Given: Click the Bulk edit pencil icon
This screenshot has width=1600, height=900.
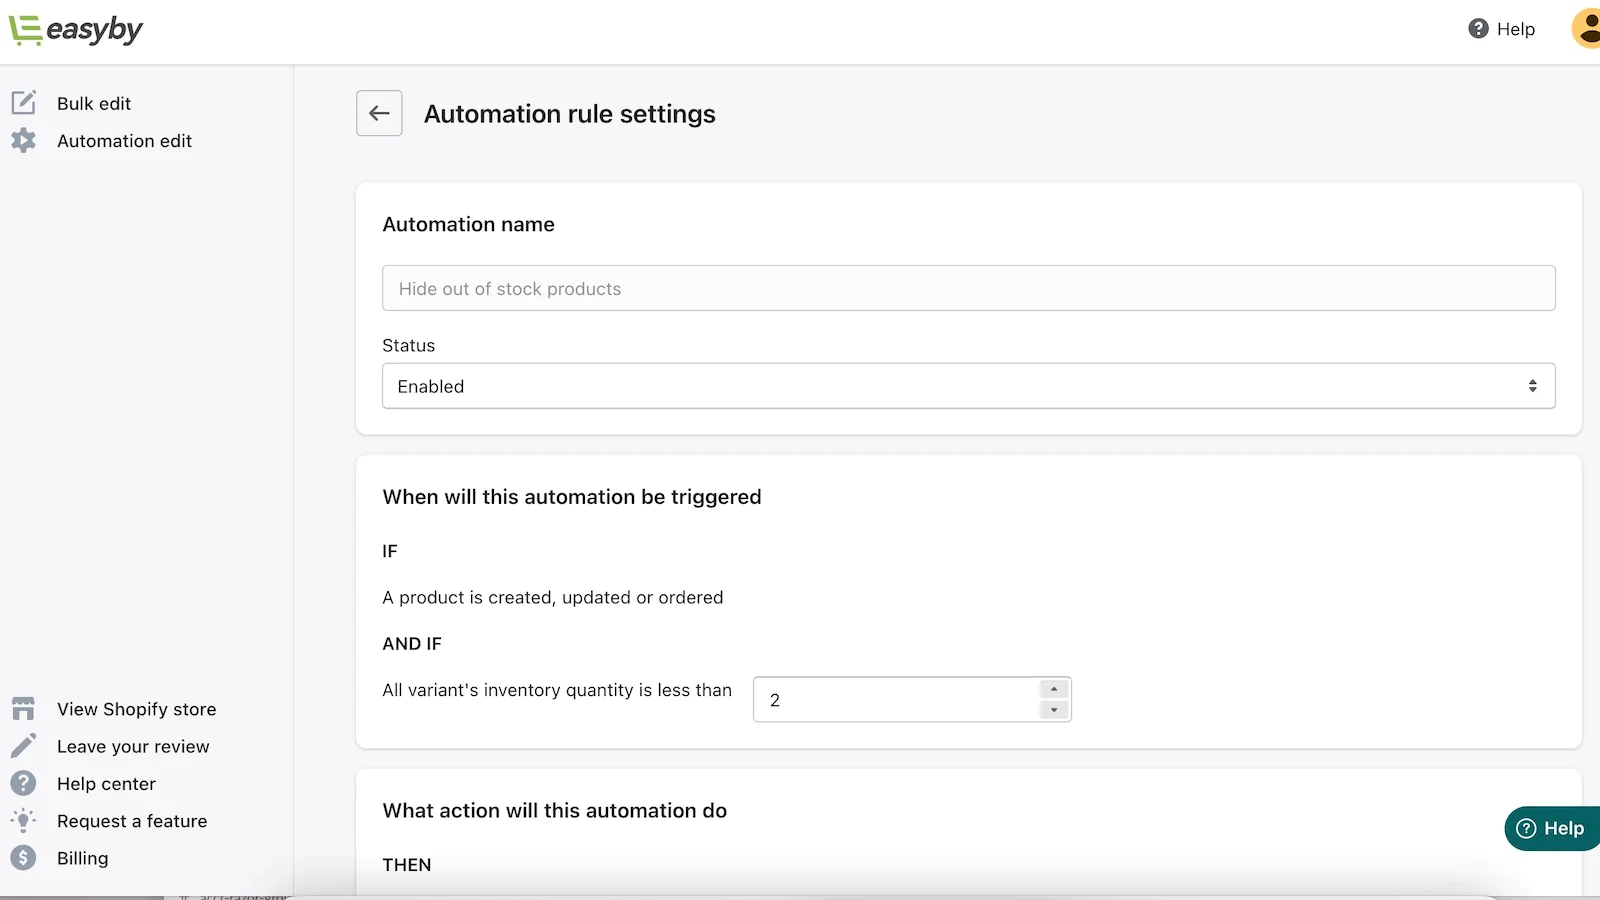Looking at the screenshot, I should 24,103.
